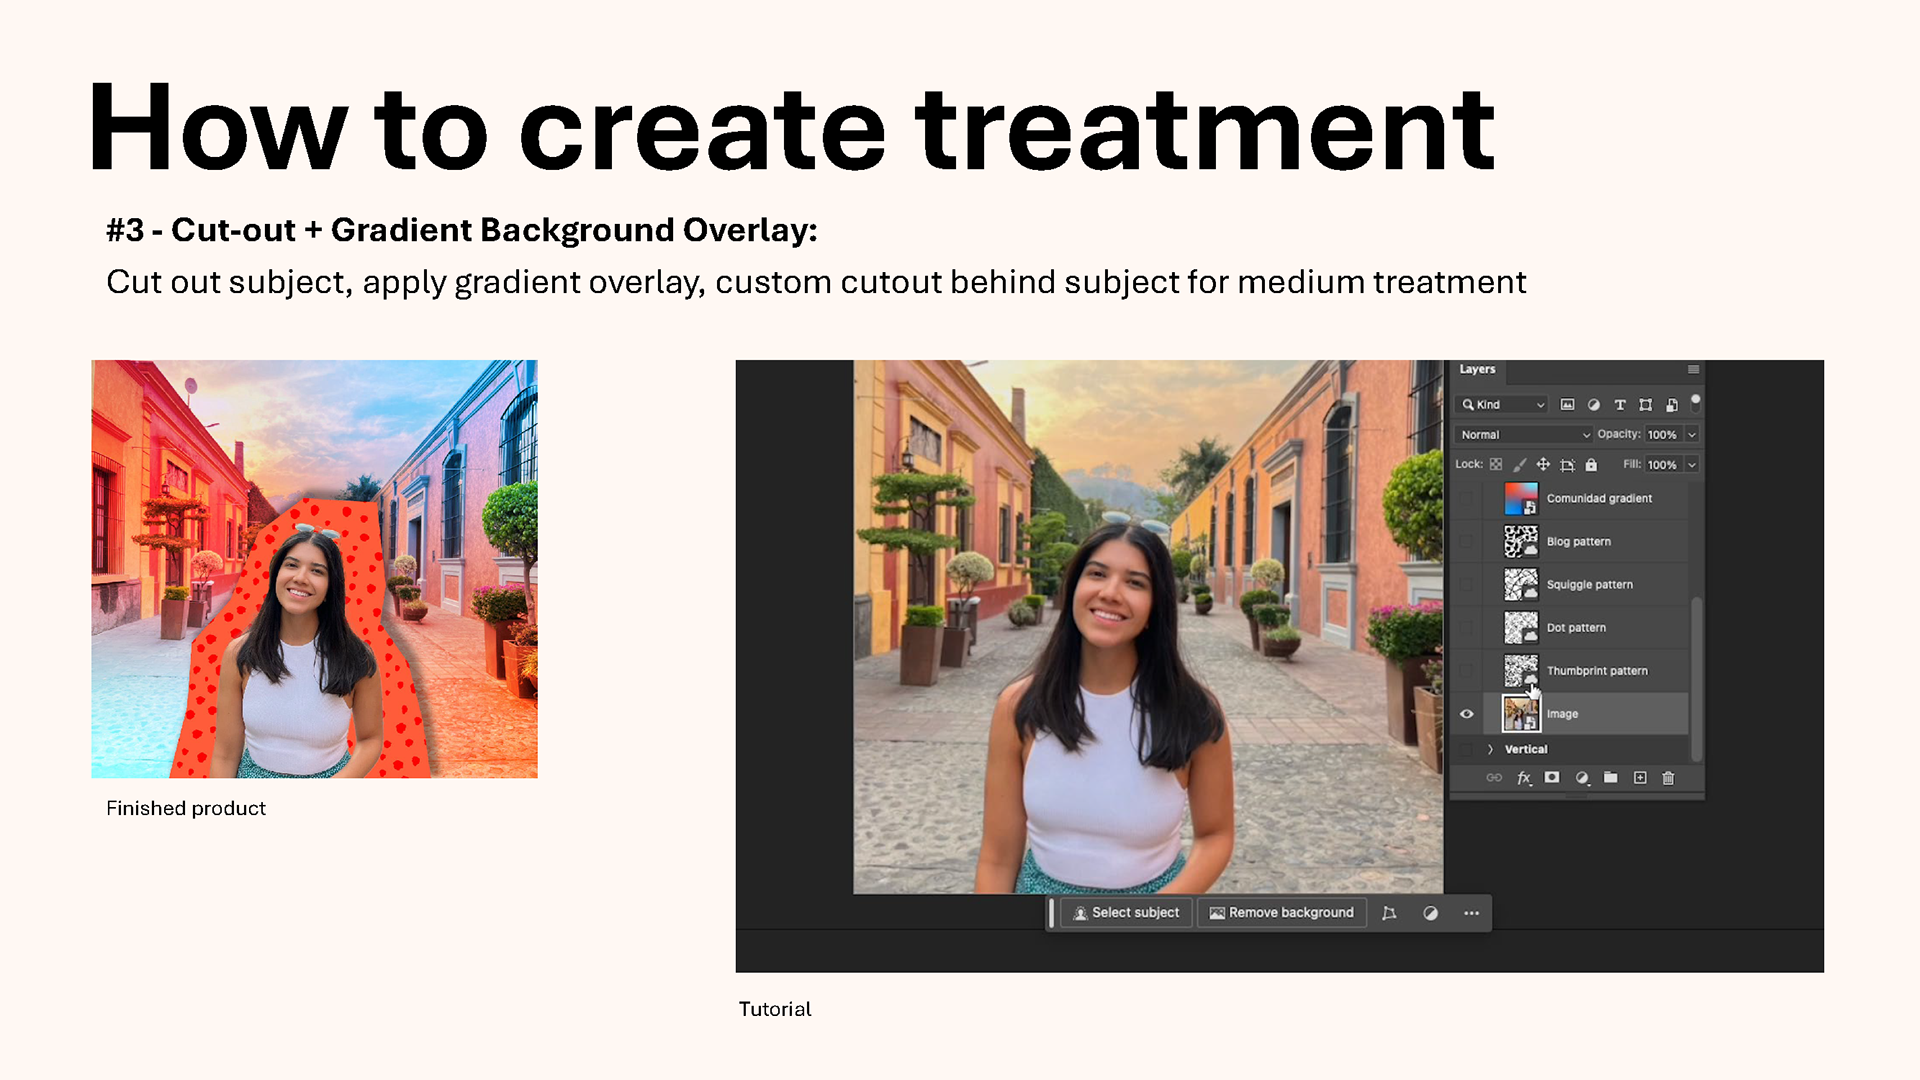Click the Fill 100% value field
1920x1080 pixels.
[1663, 465]
